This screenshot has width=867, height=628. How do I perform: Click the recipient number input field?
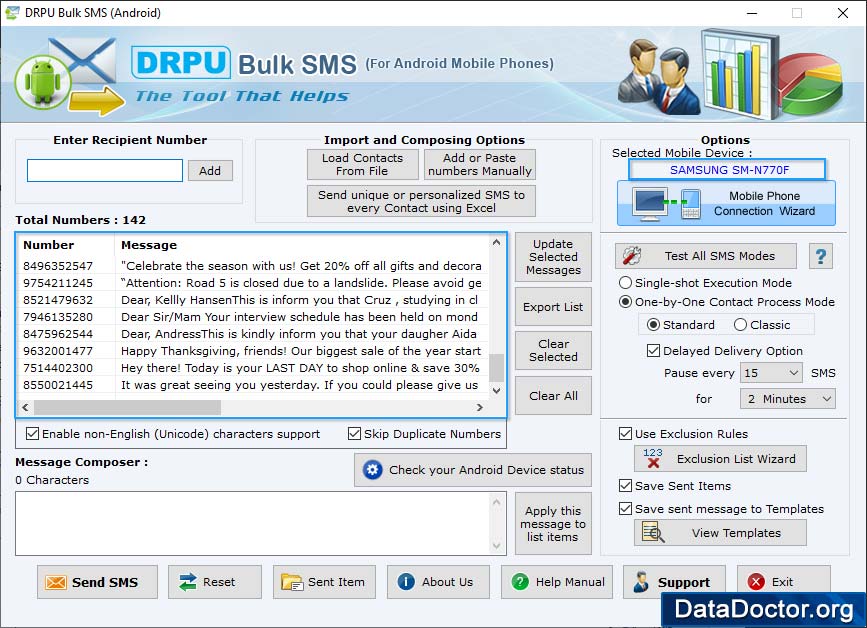click(105, 170)
